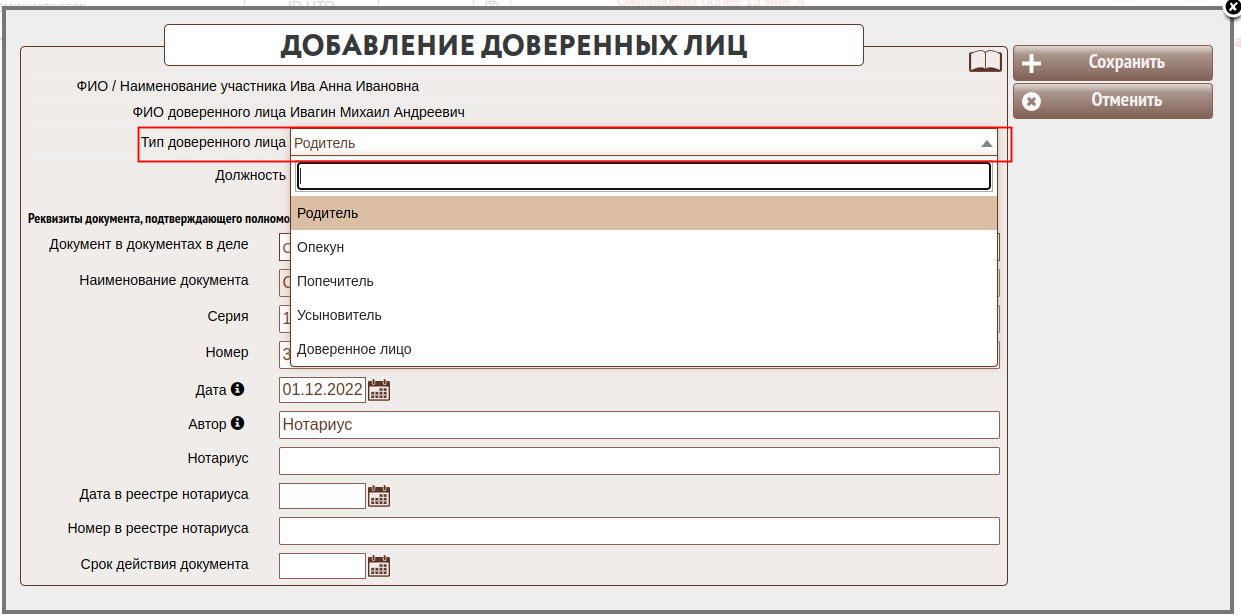Click the empty Нотариус text field
The height and width of the screenshot is (615, 1241).
tap(638, 461)
